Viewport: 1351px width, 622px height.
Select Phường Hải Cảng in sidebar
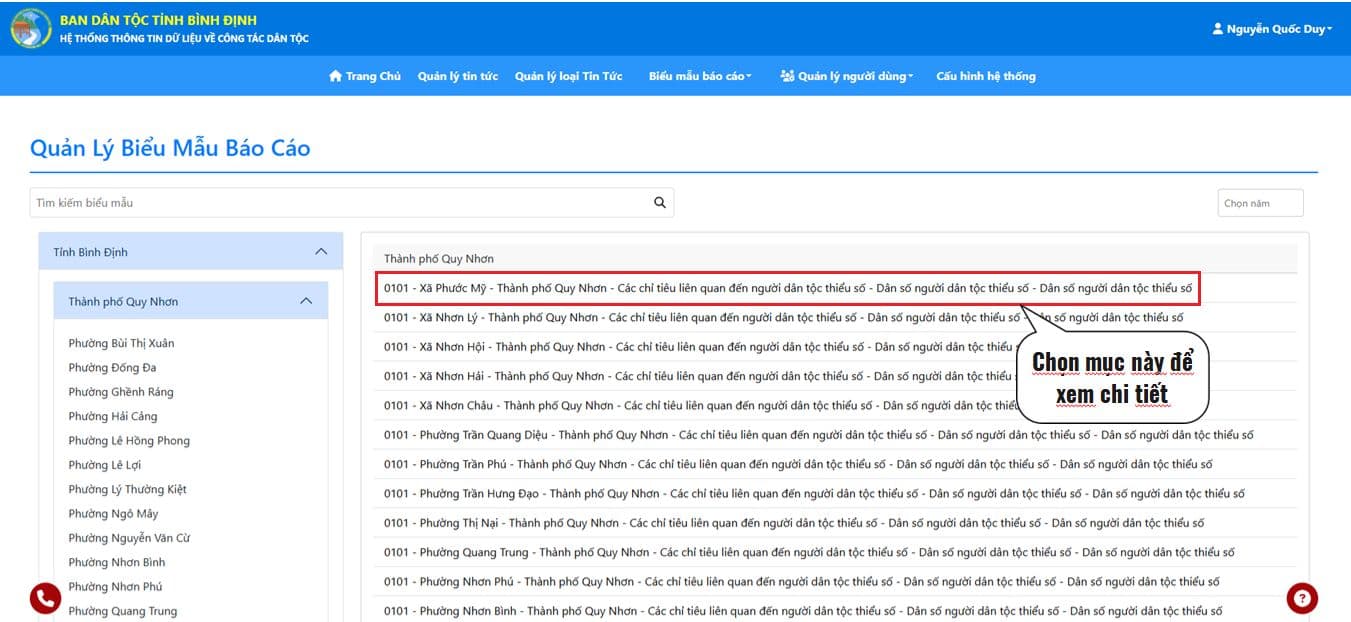pos(113,416)
